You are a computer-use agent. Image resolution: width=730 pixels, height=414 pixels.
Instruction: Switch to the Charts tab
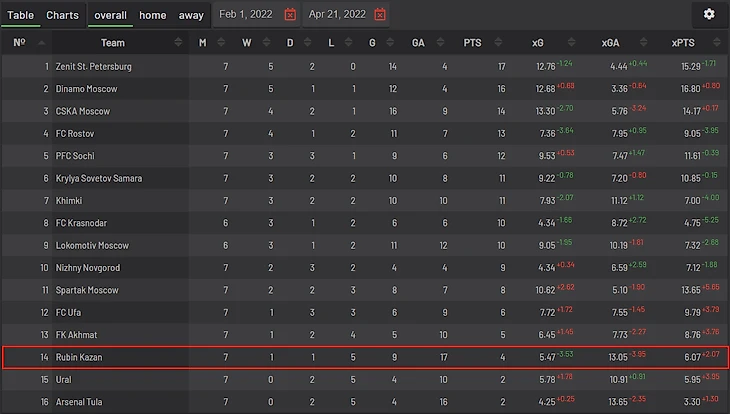point(62,15)
